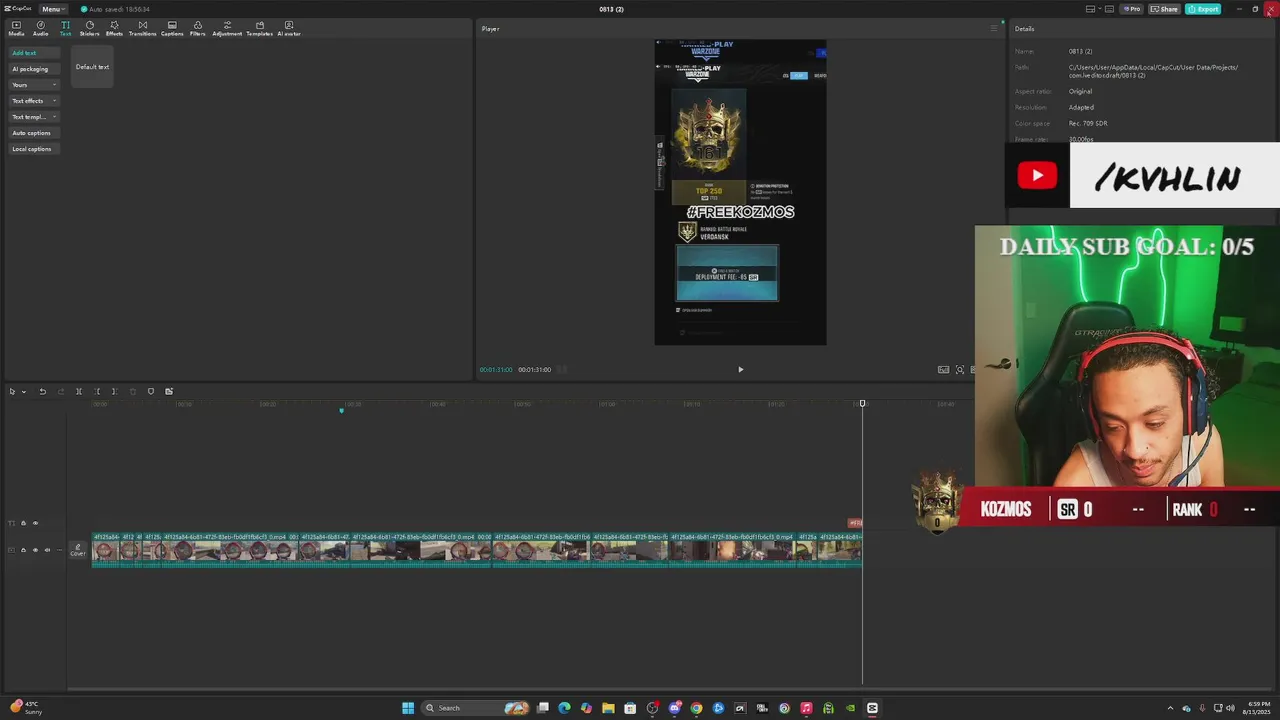The width and height of the screenshot is (1280, 720).
Task: Click the Export button
Action: (1203, 9)
